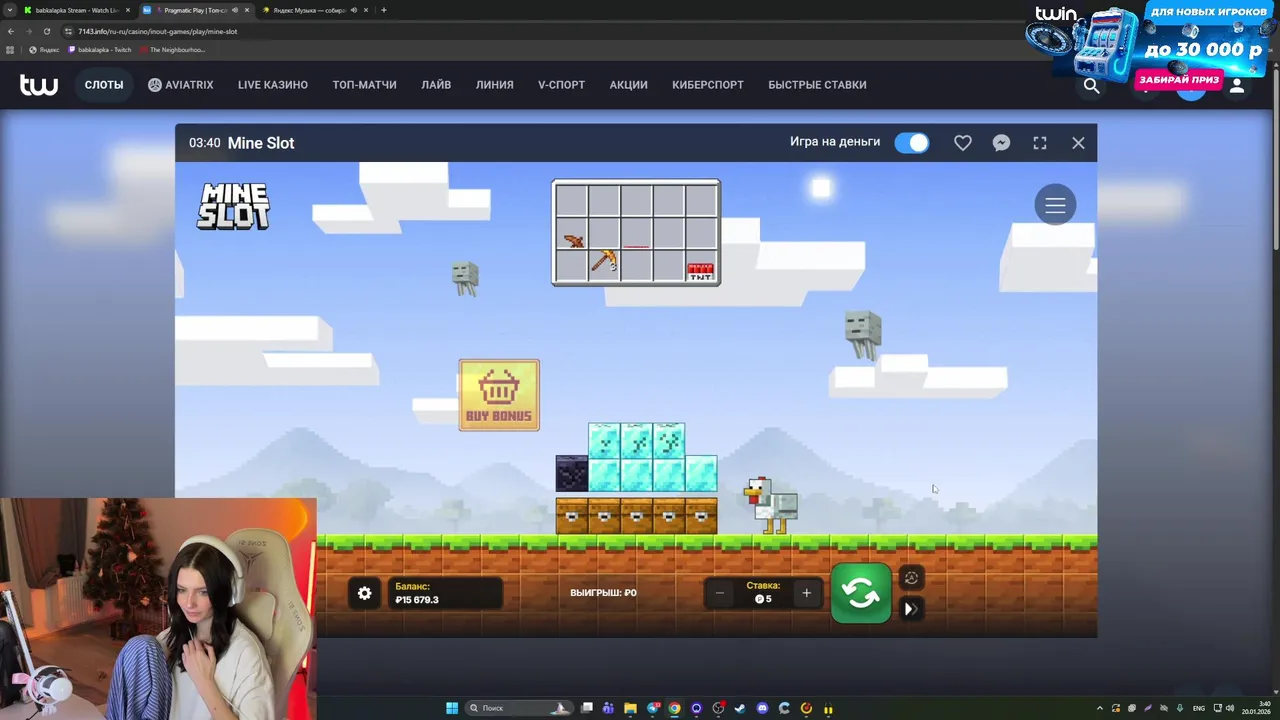The width and height of the screenshot is (1280, 720).
Task: Open messenger chat icon in game header
Action: click(1001, 143)
